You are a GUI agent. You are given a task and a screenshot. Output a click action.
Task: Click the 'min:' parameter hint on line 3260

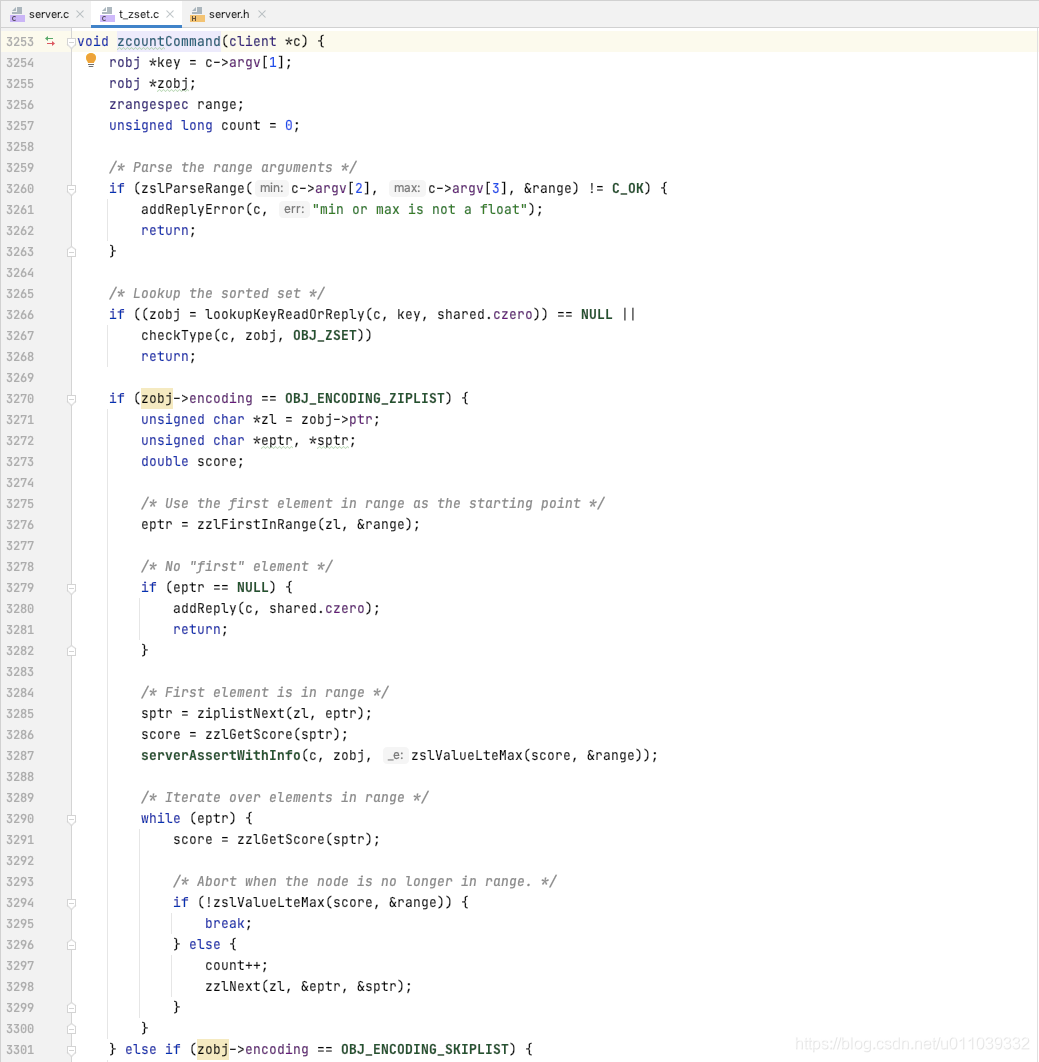[x=272, y=188]
